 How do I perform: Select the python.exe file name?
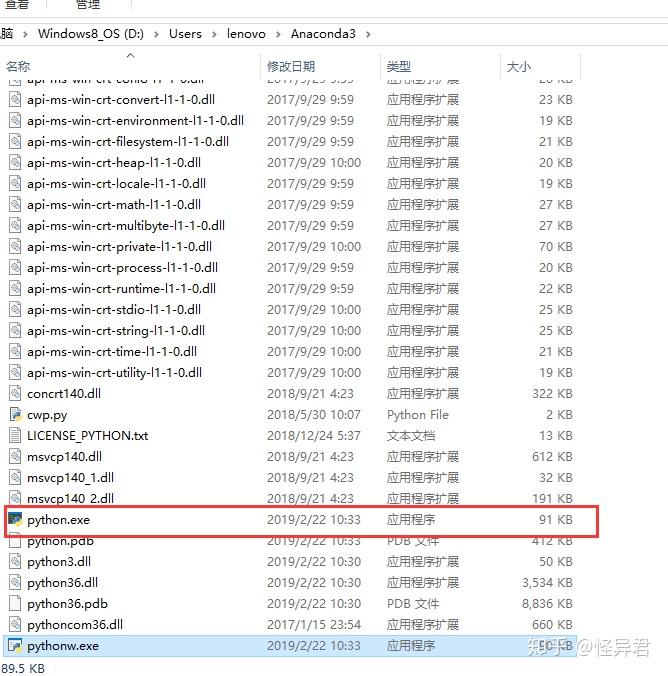tap(59, 520)
